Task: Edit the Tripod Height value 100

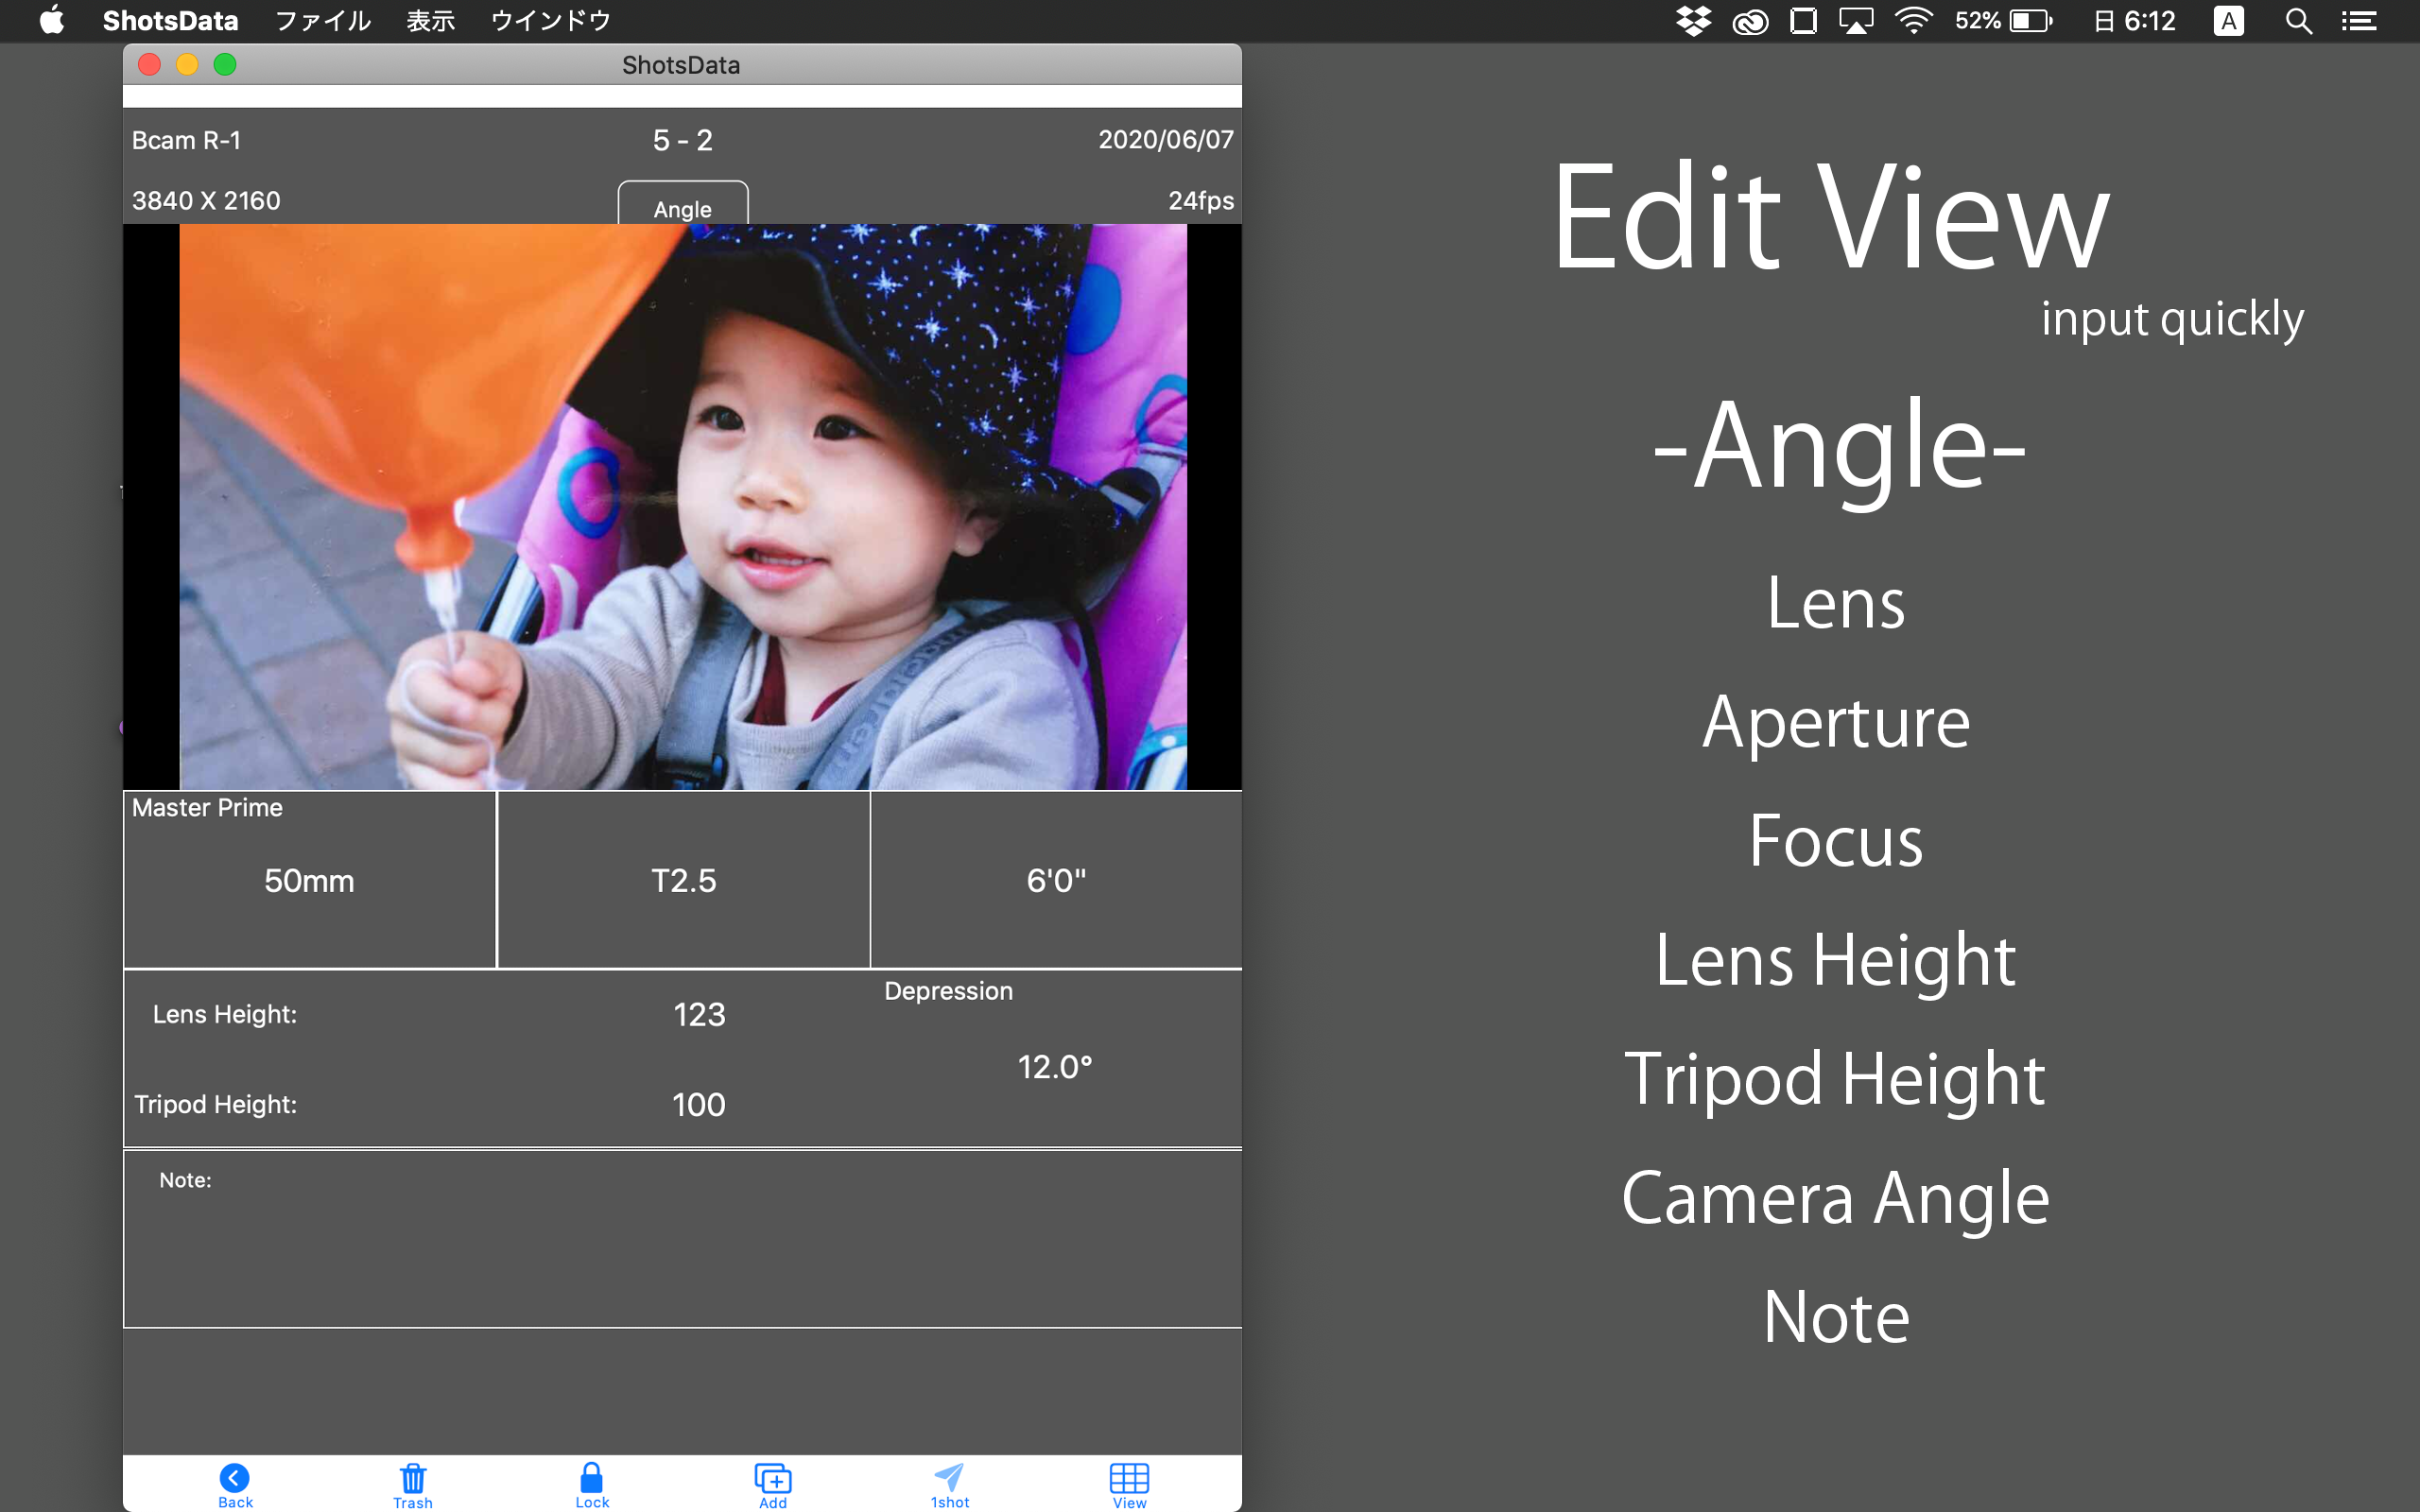Action: click(698, 1105)
